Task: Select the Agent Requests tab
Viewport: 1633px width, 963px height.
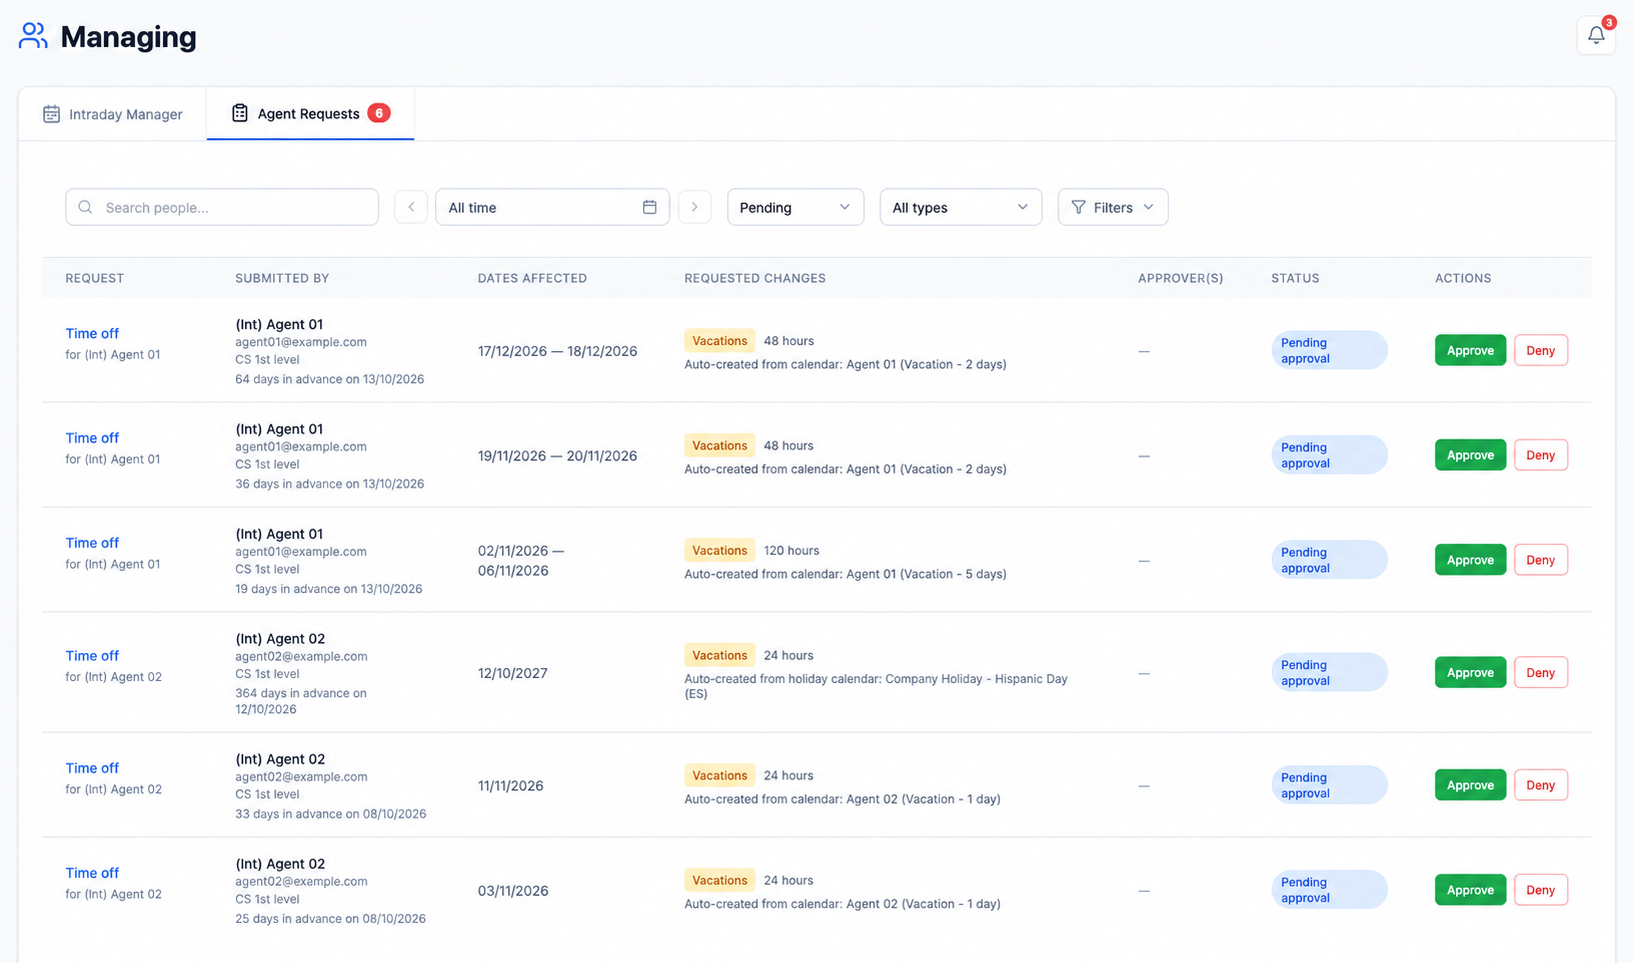Action: tap(310, 114)
